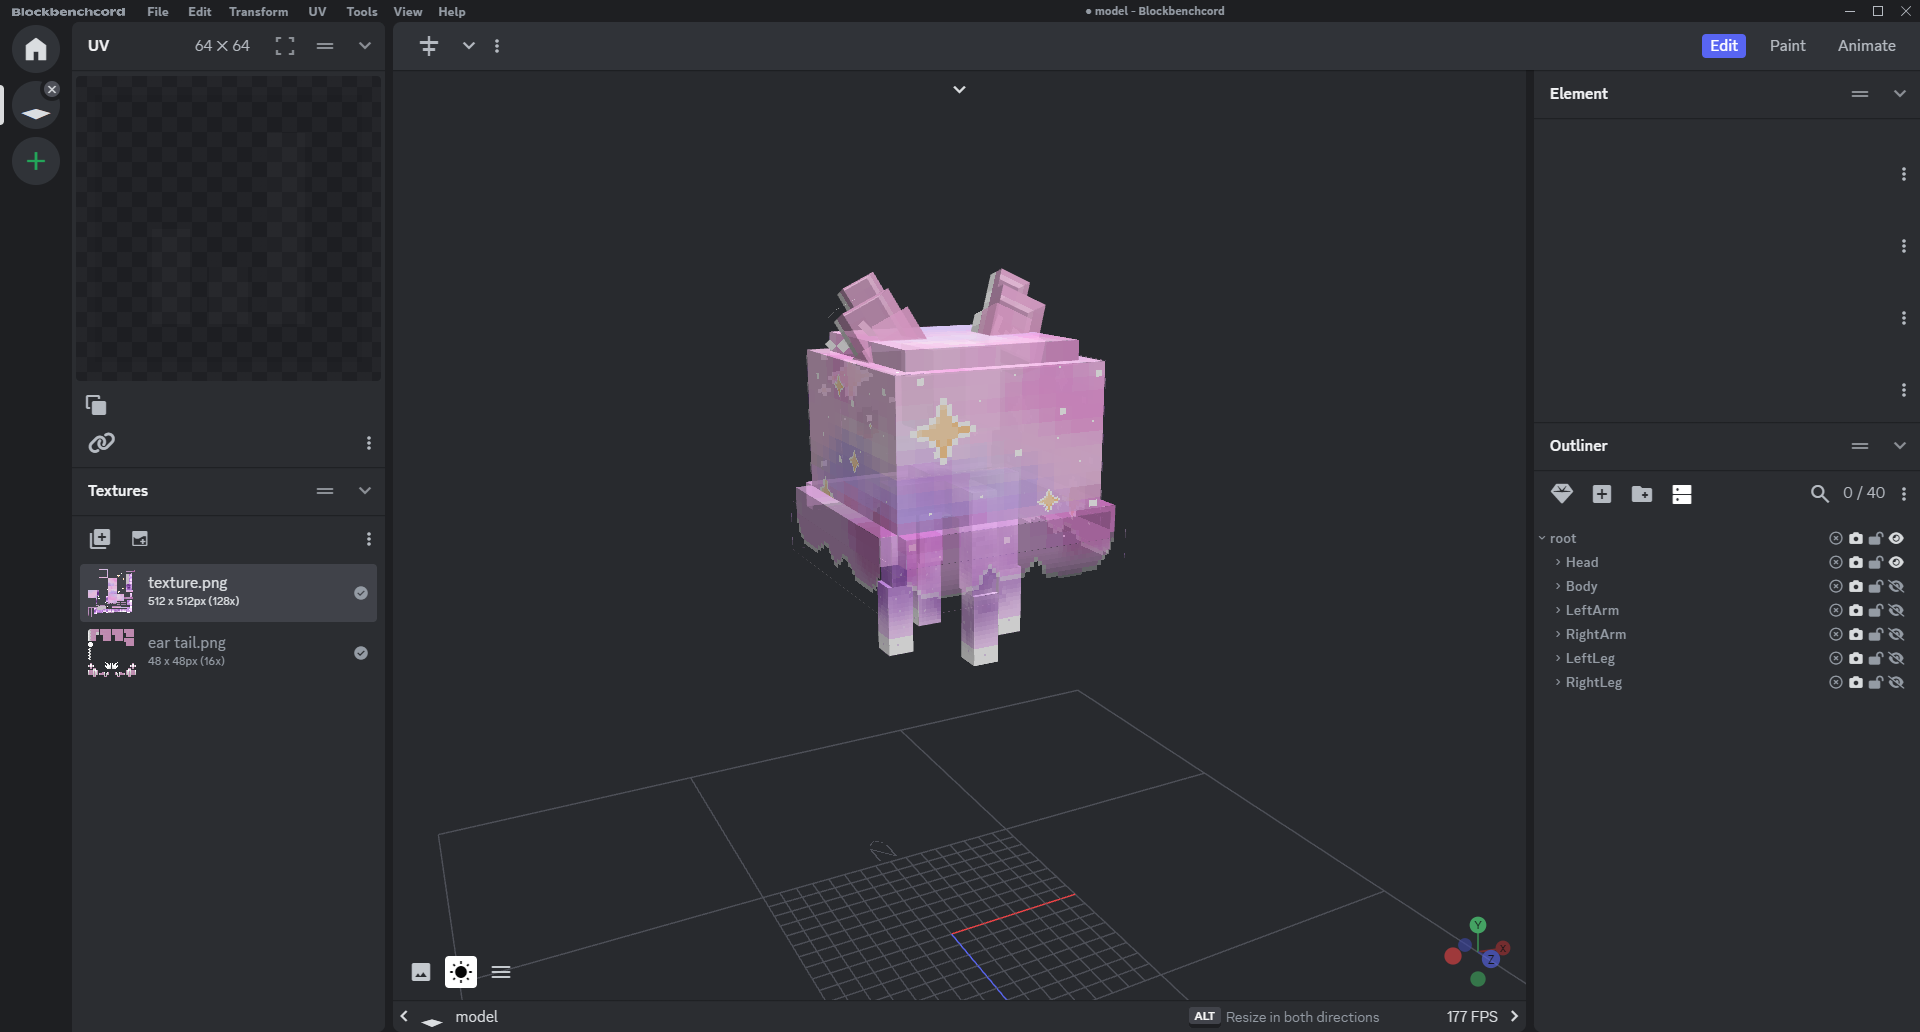
Task: Toggle viewport shading sun icon
Action: coord(460,972)
